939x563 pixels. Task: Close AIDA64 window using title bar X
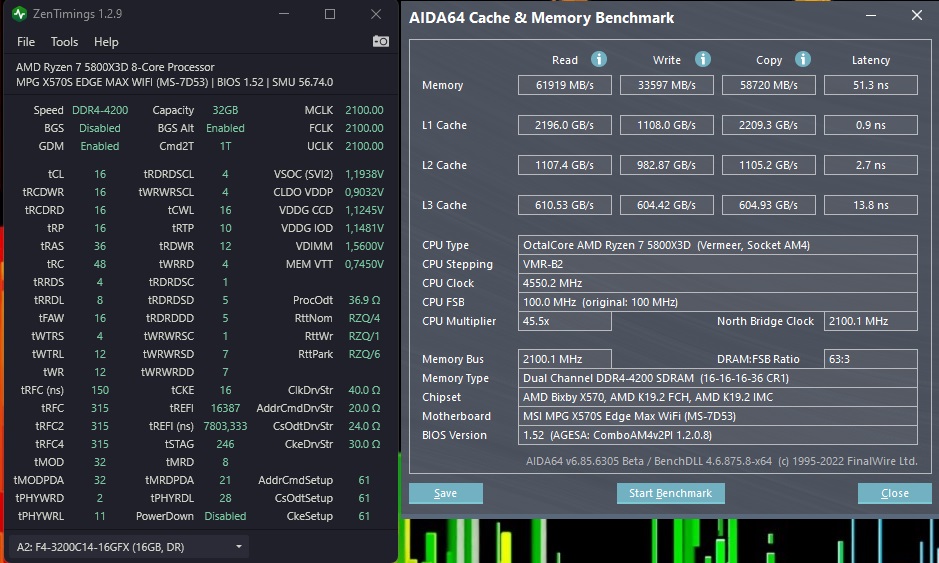tap(917, 15)
